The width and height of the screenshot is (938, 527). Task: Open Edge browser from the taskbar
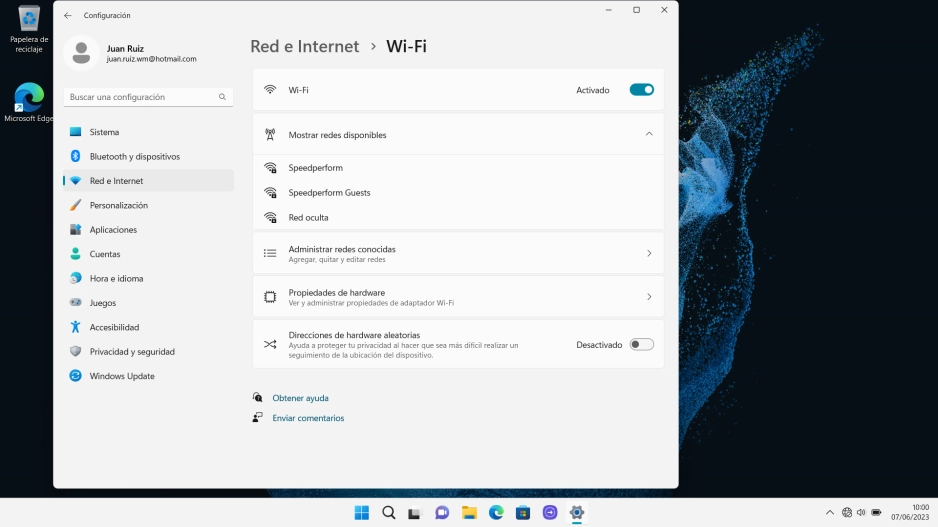tap(496, 513)
